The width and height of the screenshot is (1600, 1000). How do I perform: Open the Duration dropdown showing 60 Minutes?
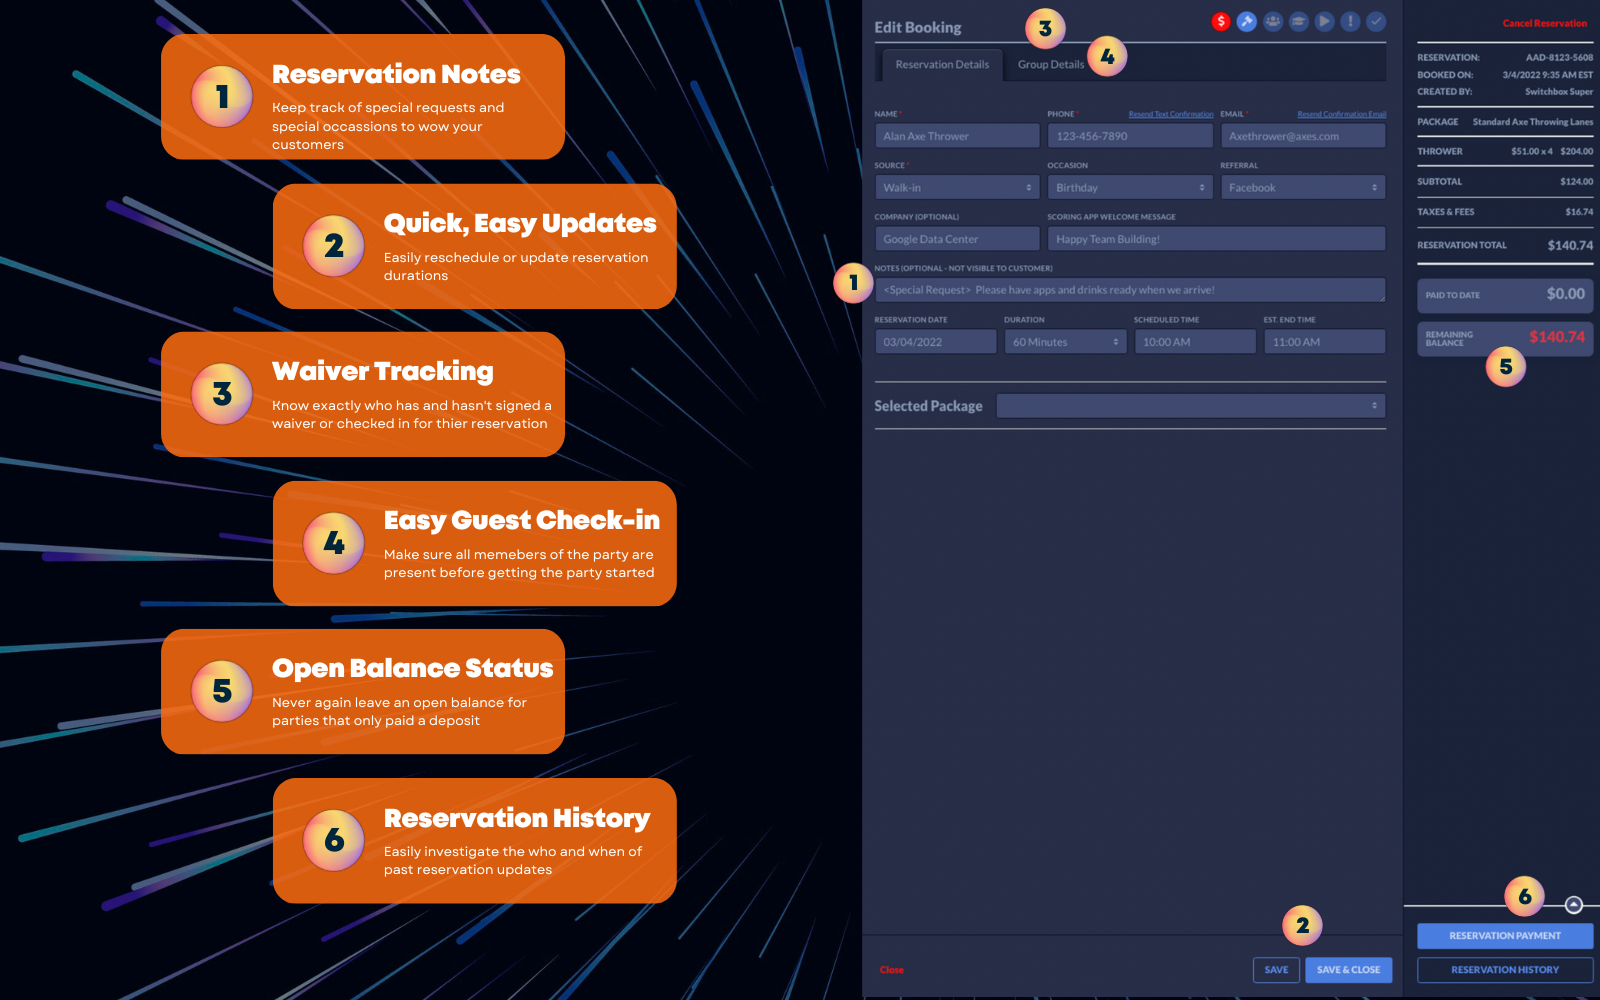coord(1066,342)
